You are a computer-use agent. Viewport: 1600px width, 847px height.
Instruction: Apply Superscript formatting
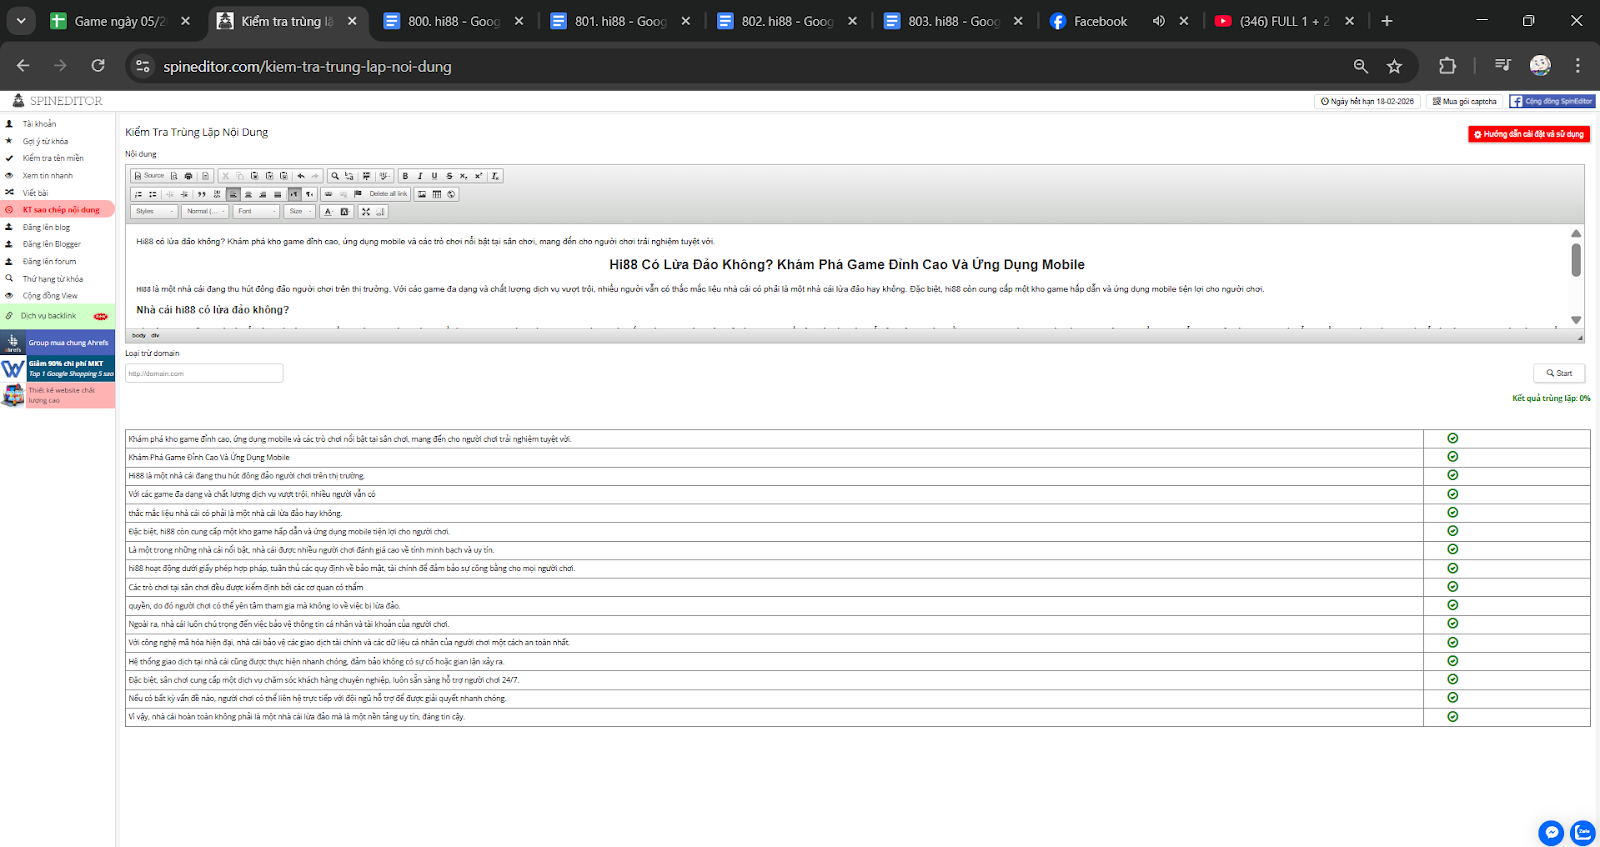point(478,176)
